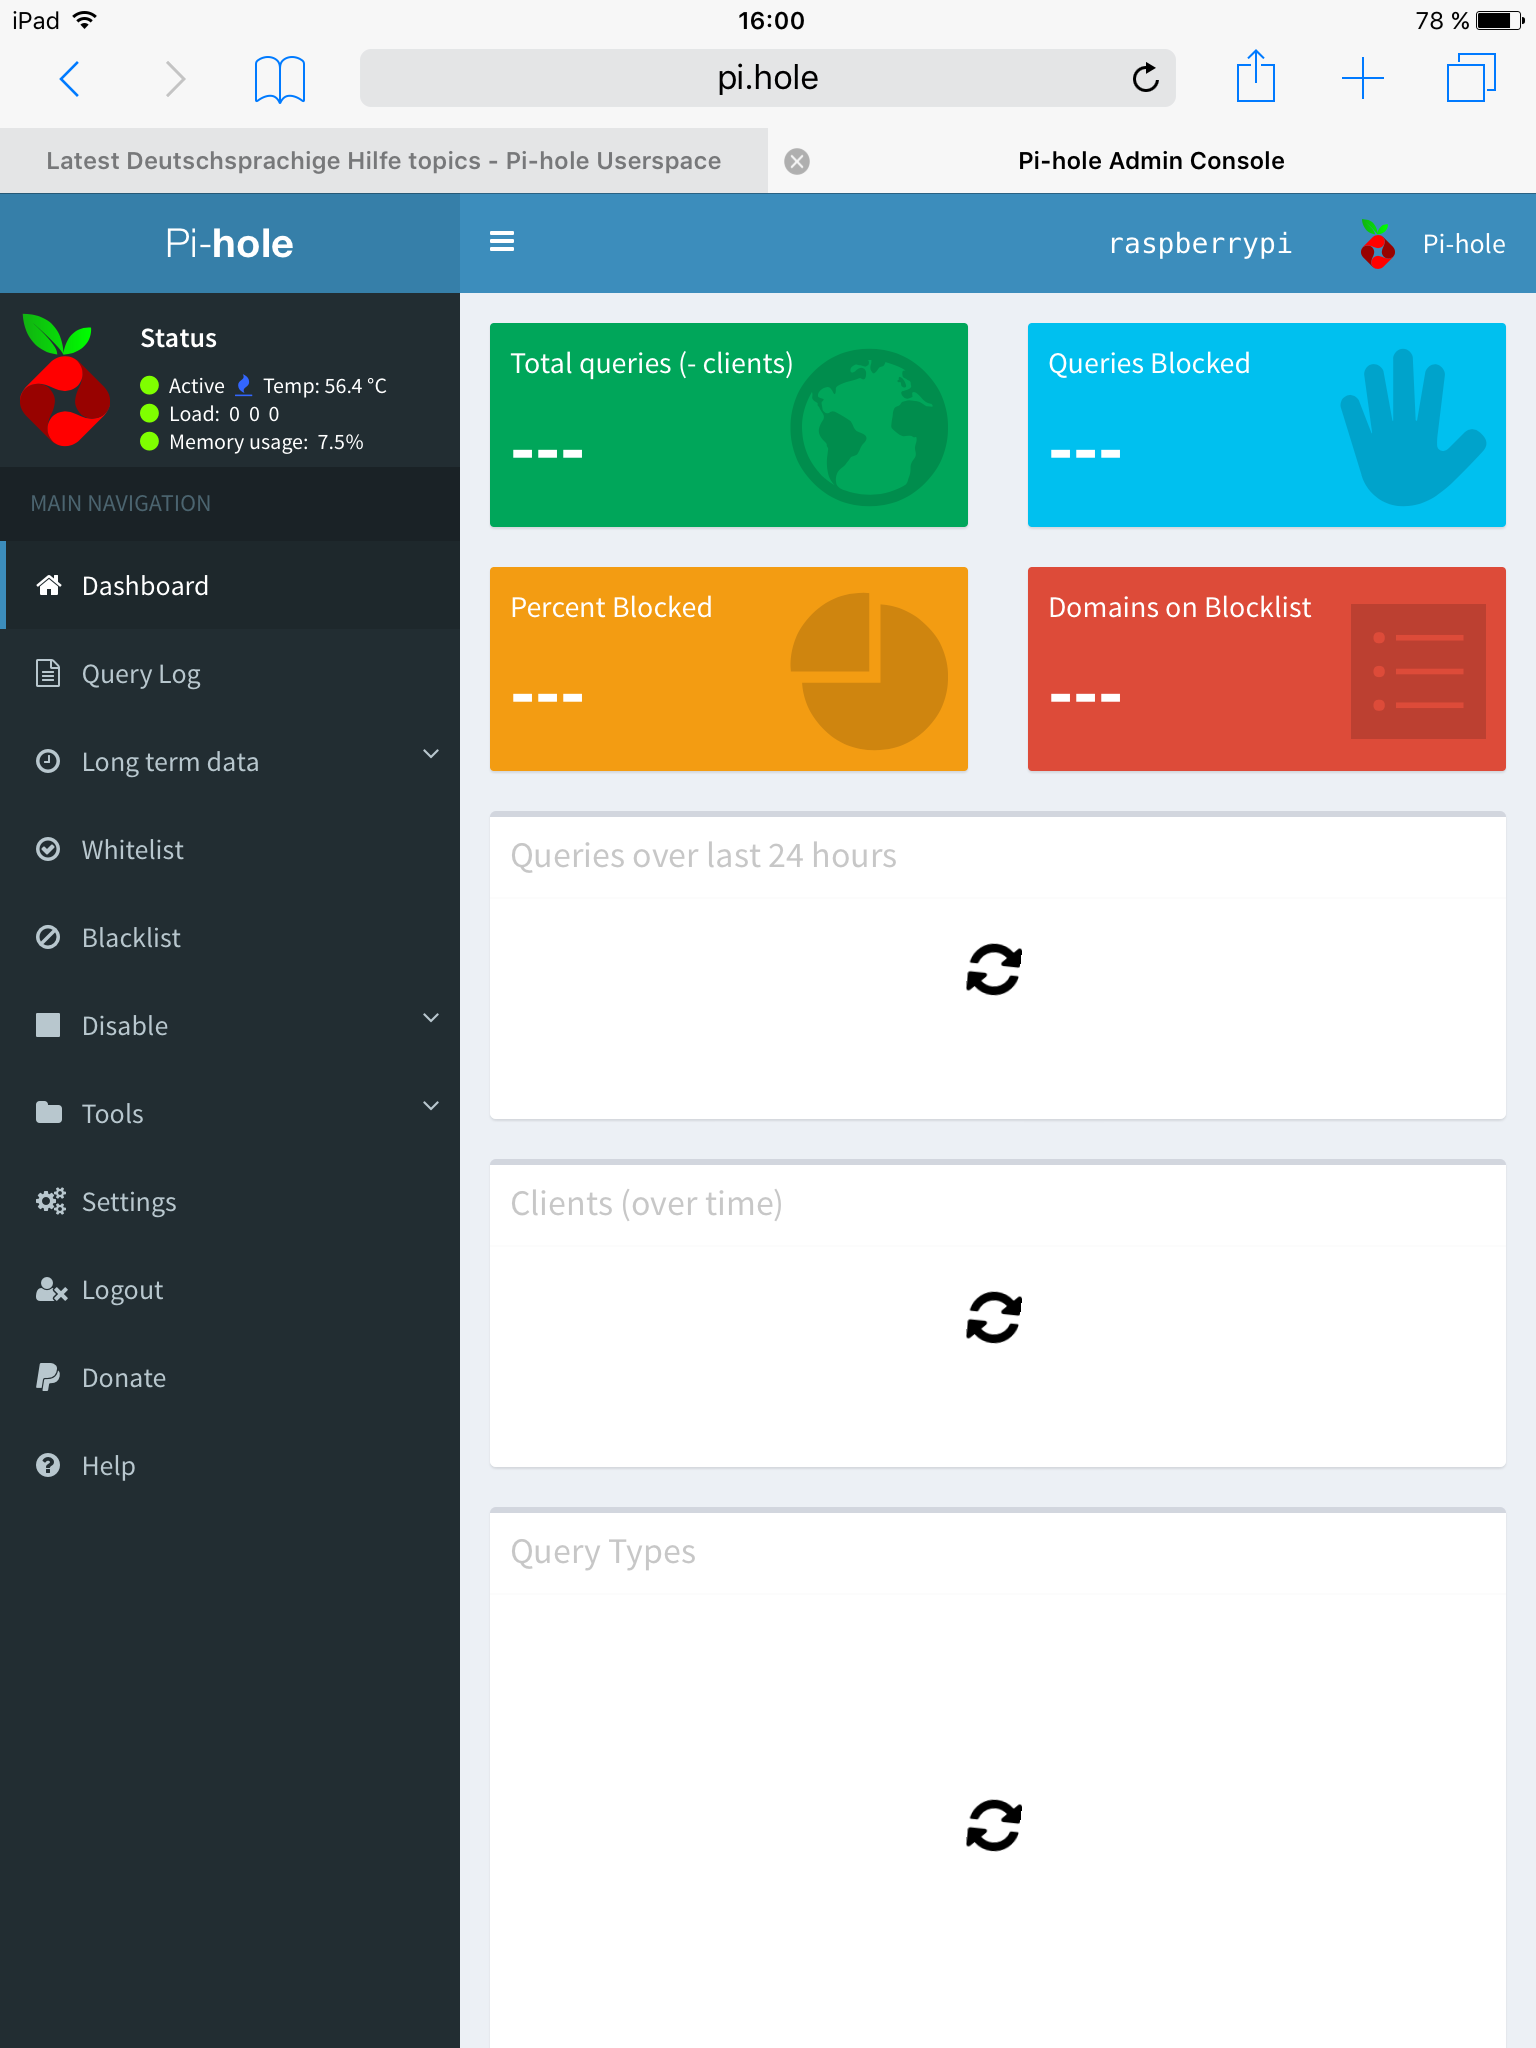Click the Clients (over time) heading
1536x2048 pixels.
pyautogui.click(x=646, y=1204)
